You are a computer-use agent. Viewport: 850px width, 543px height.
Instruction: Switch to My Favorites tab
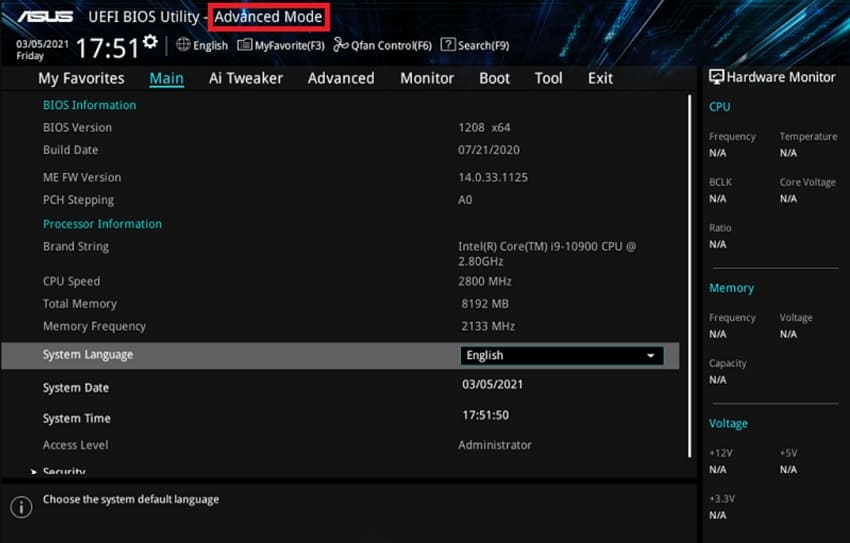[x=81, y=79]
